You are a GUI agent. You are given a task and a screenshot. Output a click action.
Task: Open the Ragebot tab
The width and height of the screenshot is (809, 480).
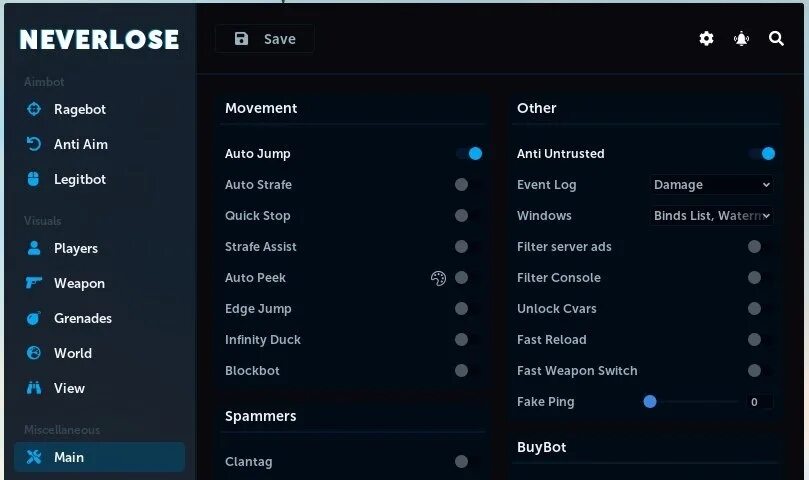click(x=99, y=109)
